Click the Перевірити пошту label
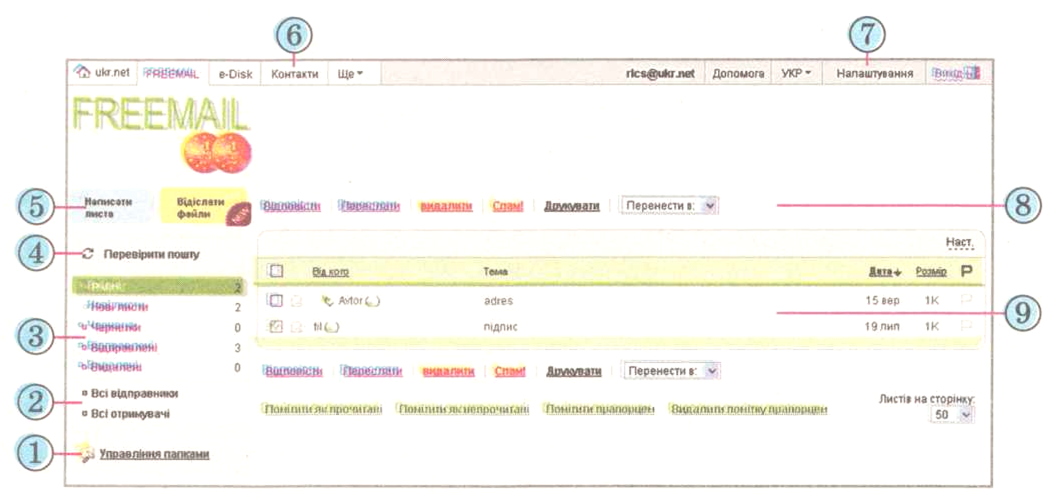Screen dimensions: 1056x502 [152, 255]
